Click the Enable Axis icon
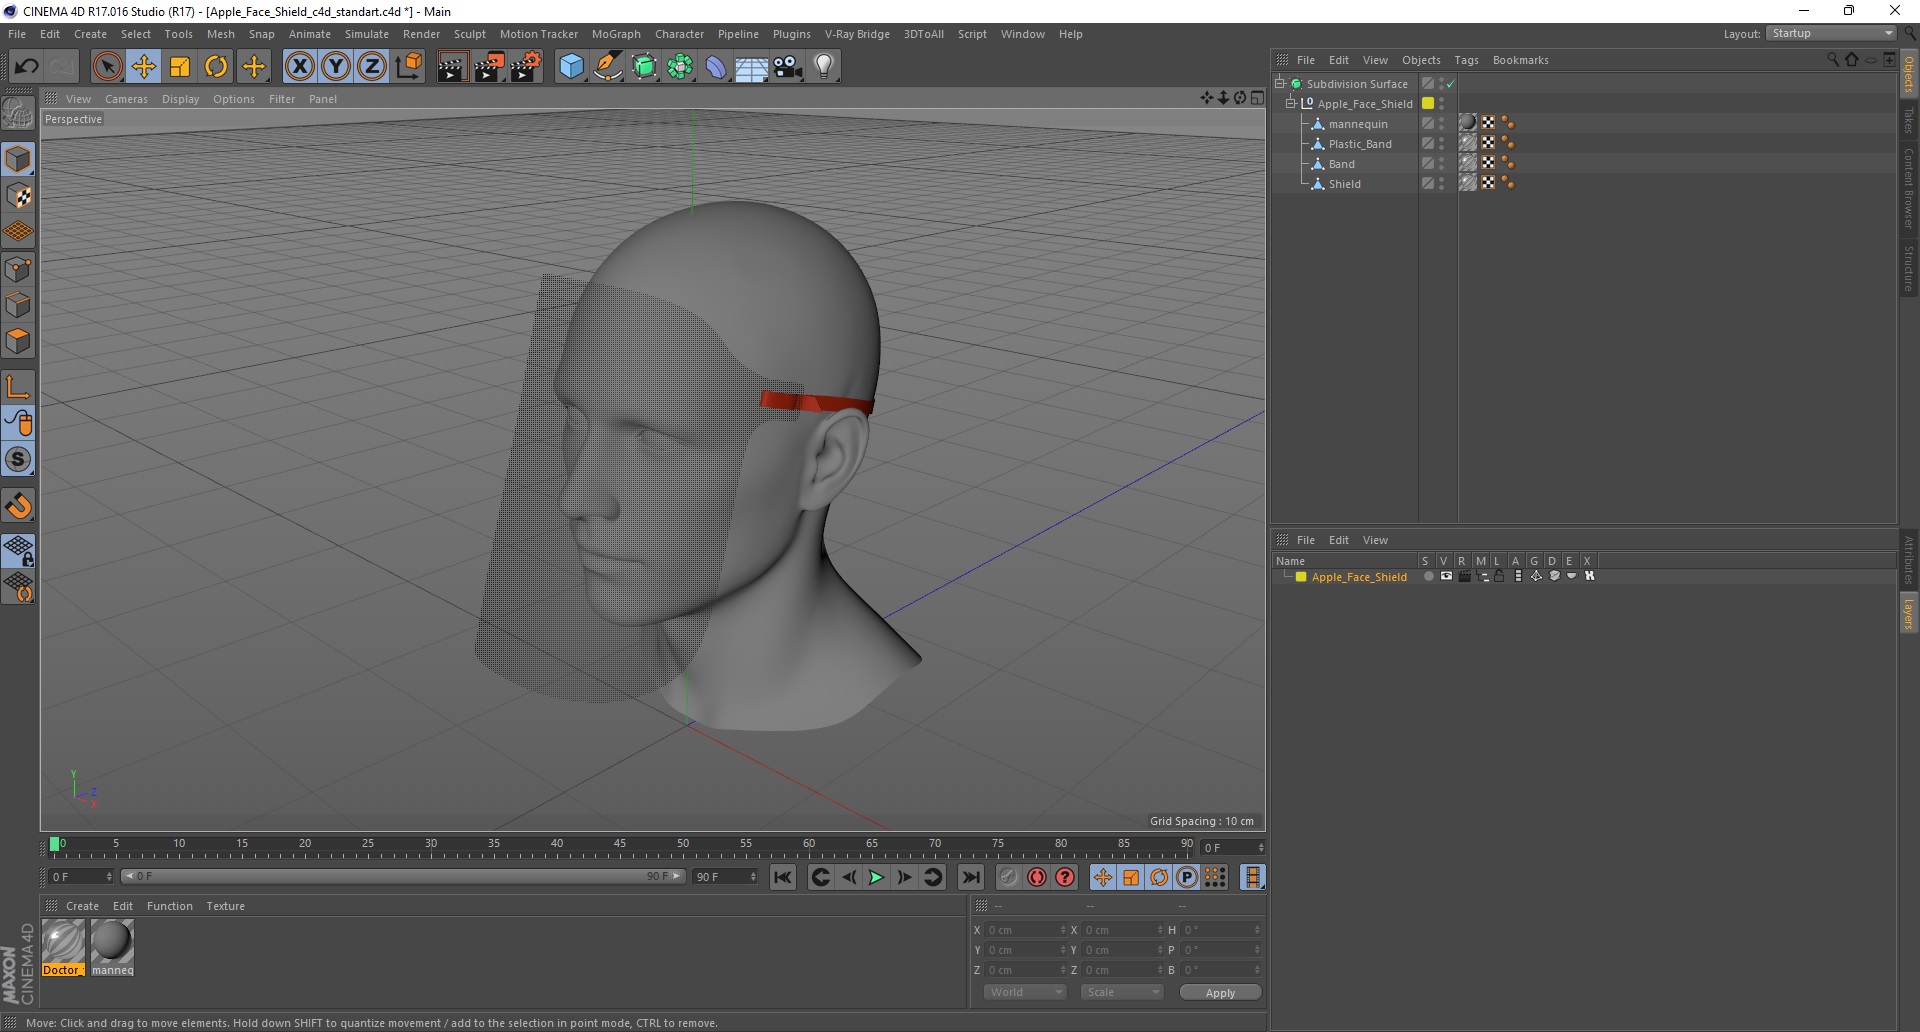Screen dimensions: 1920x1032 [x=18, y=387]
